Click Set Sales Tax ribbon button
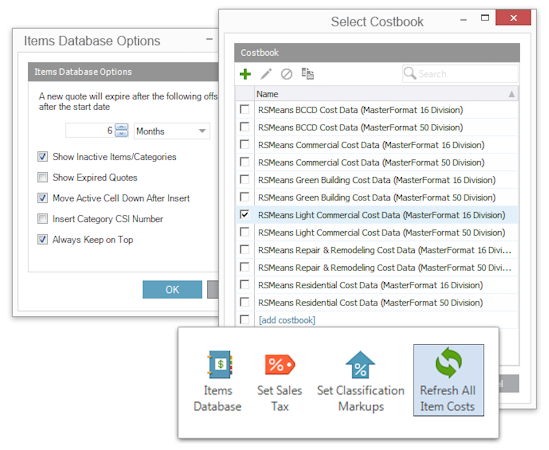Screen dimensions: 549x450 [279, 381]
